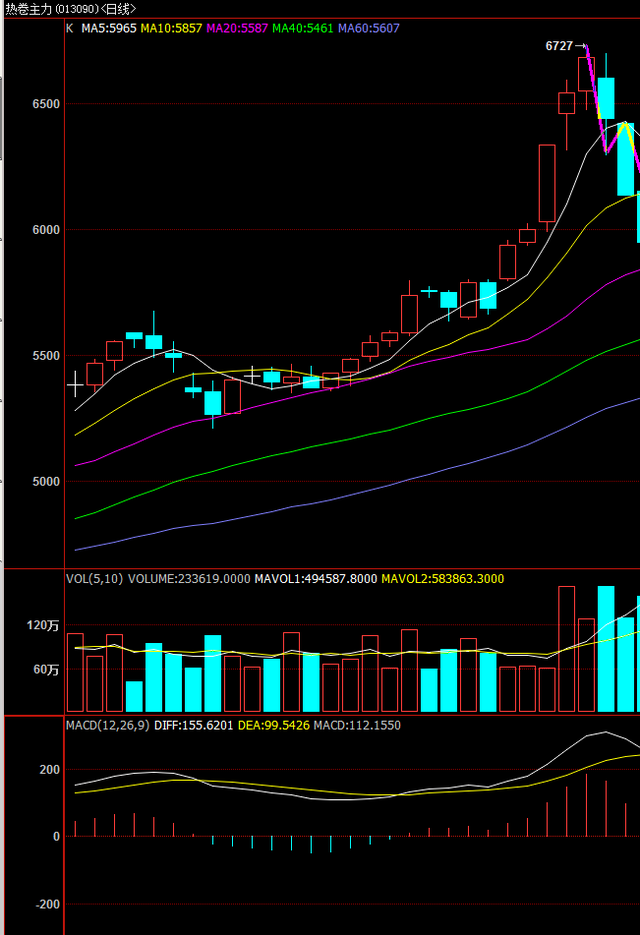Image resolution: width=640 pixels, height=935 pixels.
Task: Click the 6500 price axis label
Action: pyautogui.click(x=44, y=104)
